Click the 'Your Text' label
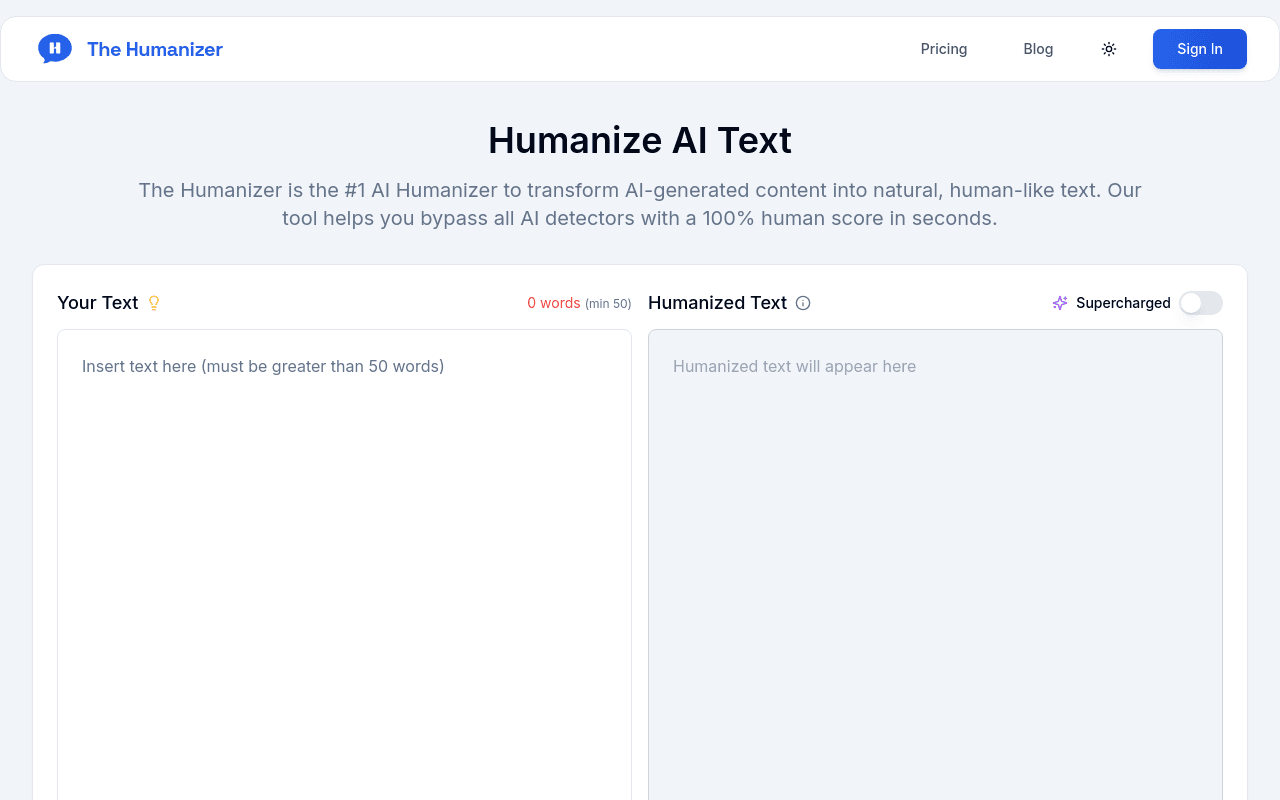This screenshot has height=800, width=1280. [98, 303]
